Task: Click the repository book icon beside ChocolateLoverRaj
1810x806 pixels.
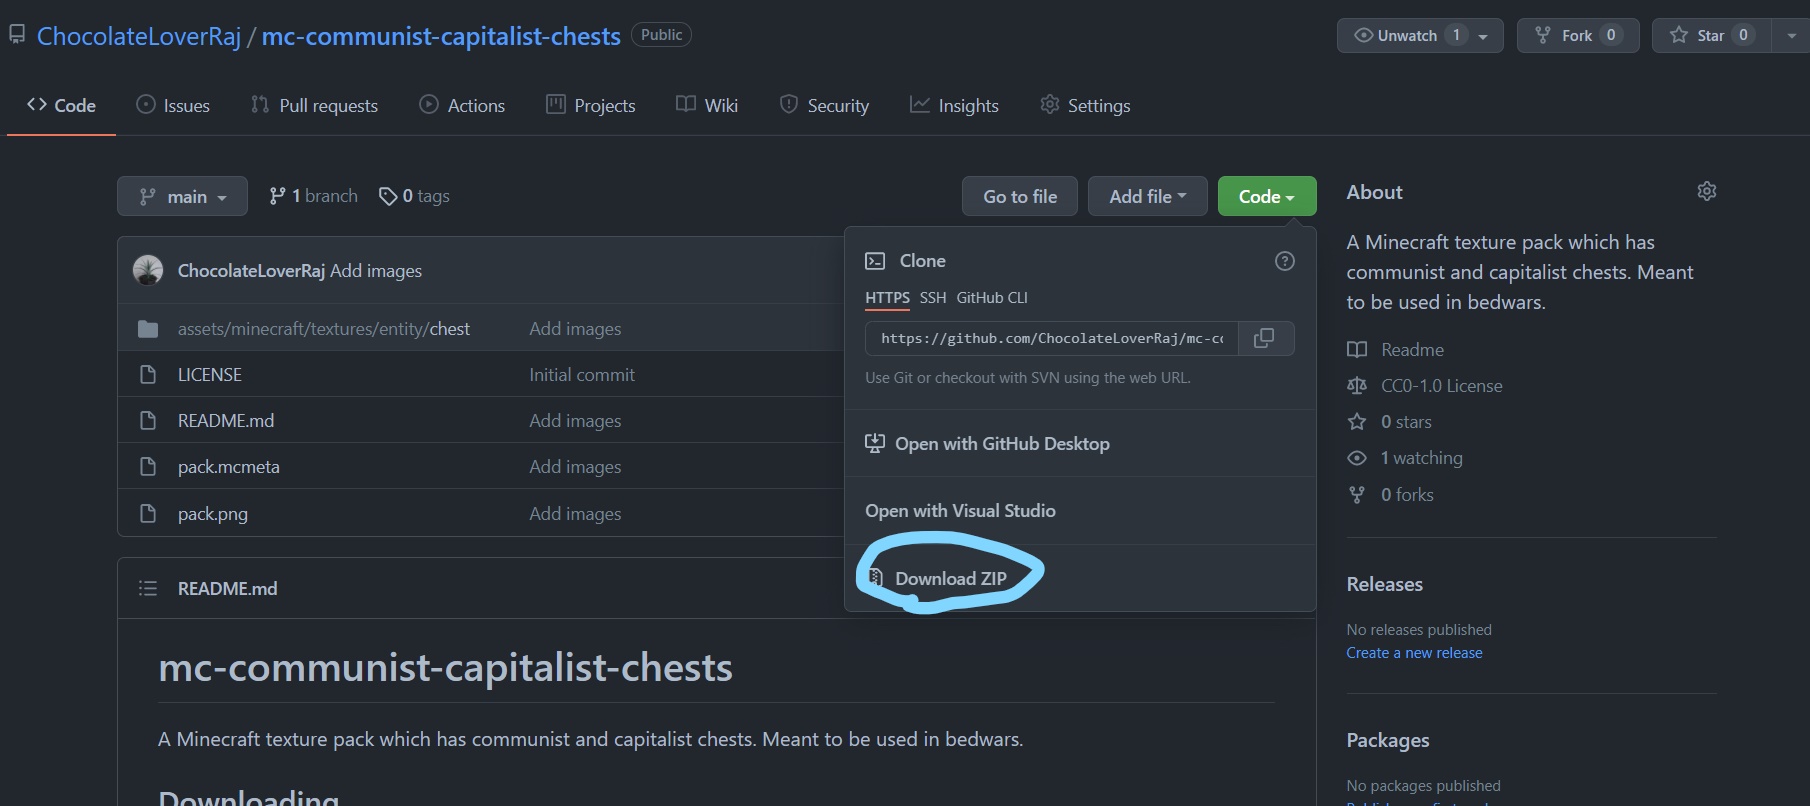Action: coord(16,33)
